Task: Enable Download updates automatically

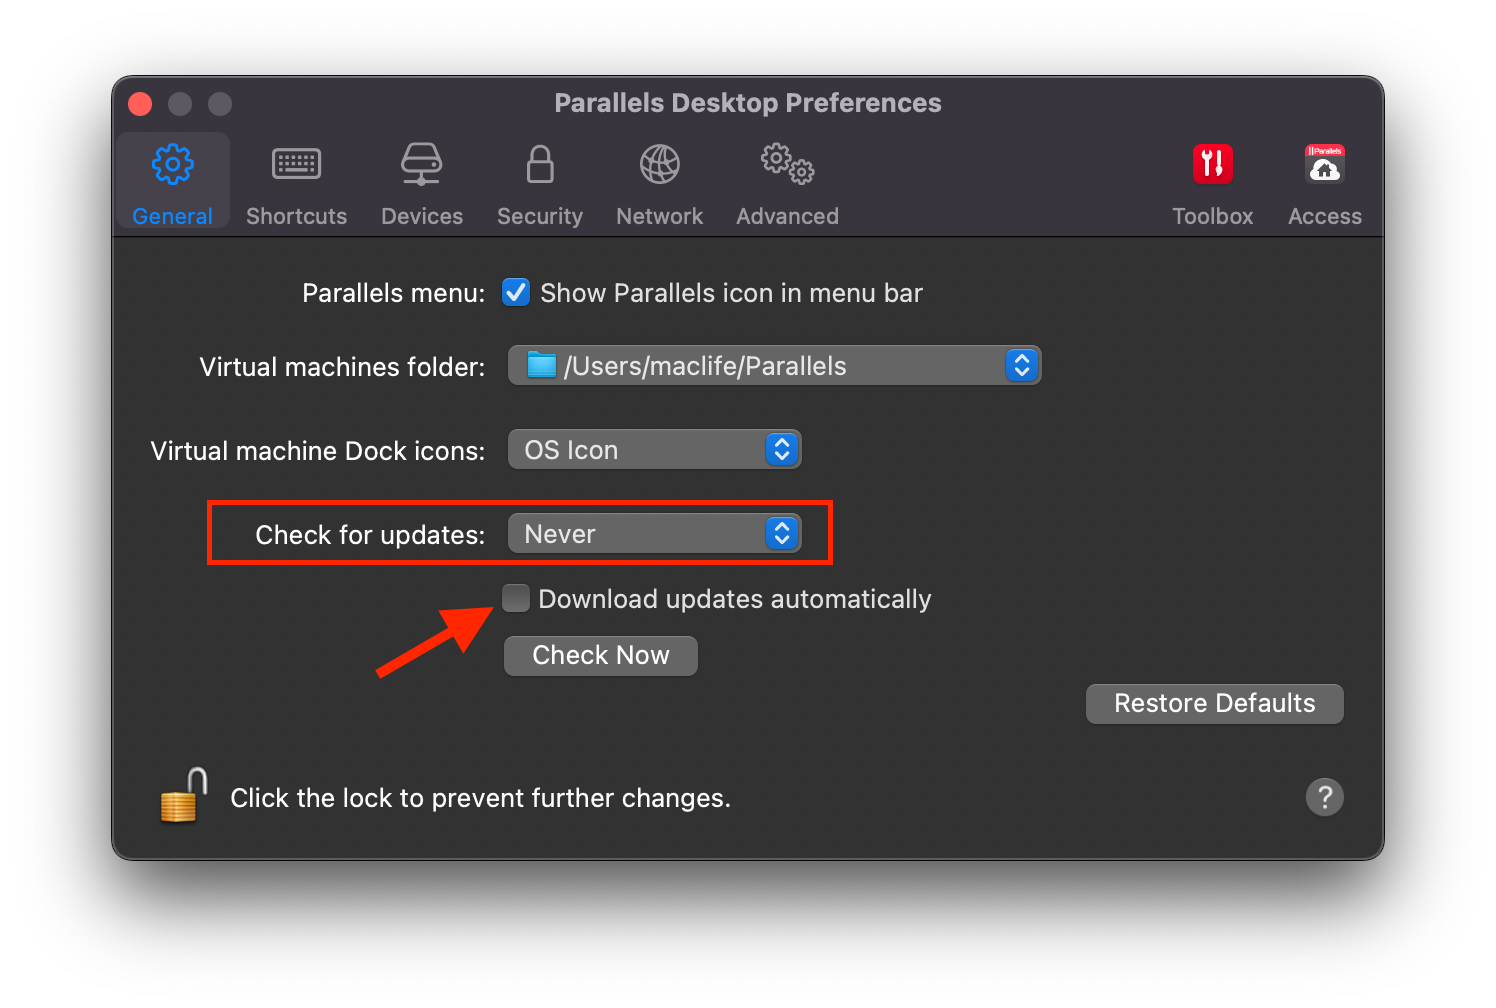Action: (x=515, y=598)
